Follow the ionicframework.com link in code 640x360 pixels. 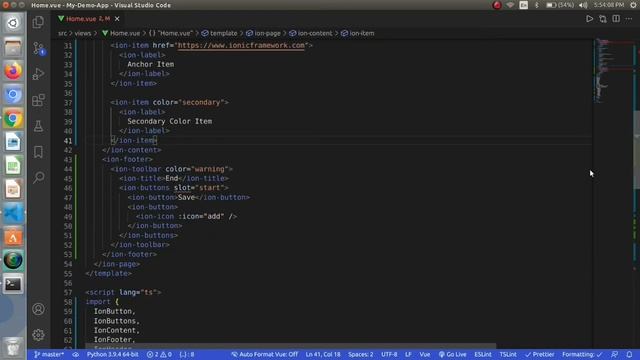(241, 45)
